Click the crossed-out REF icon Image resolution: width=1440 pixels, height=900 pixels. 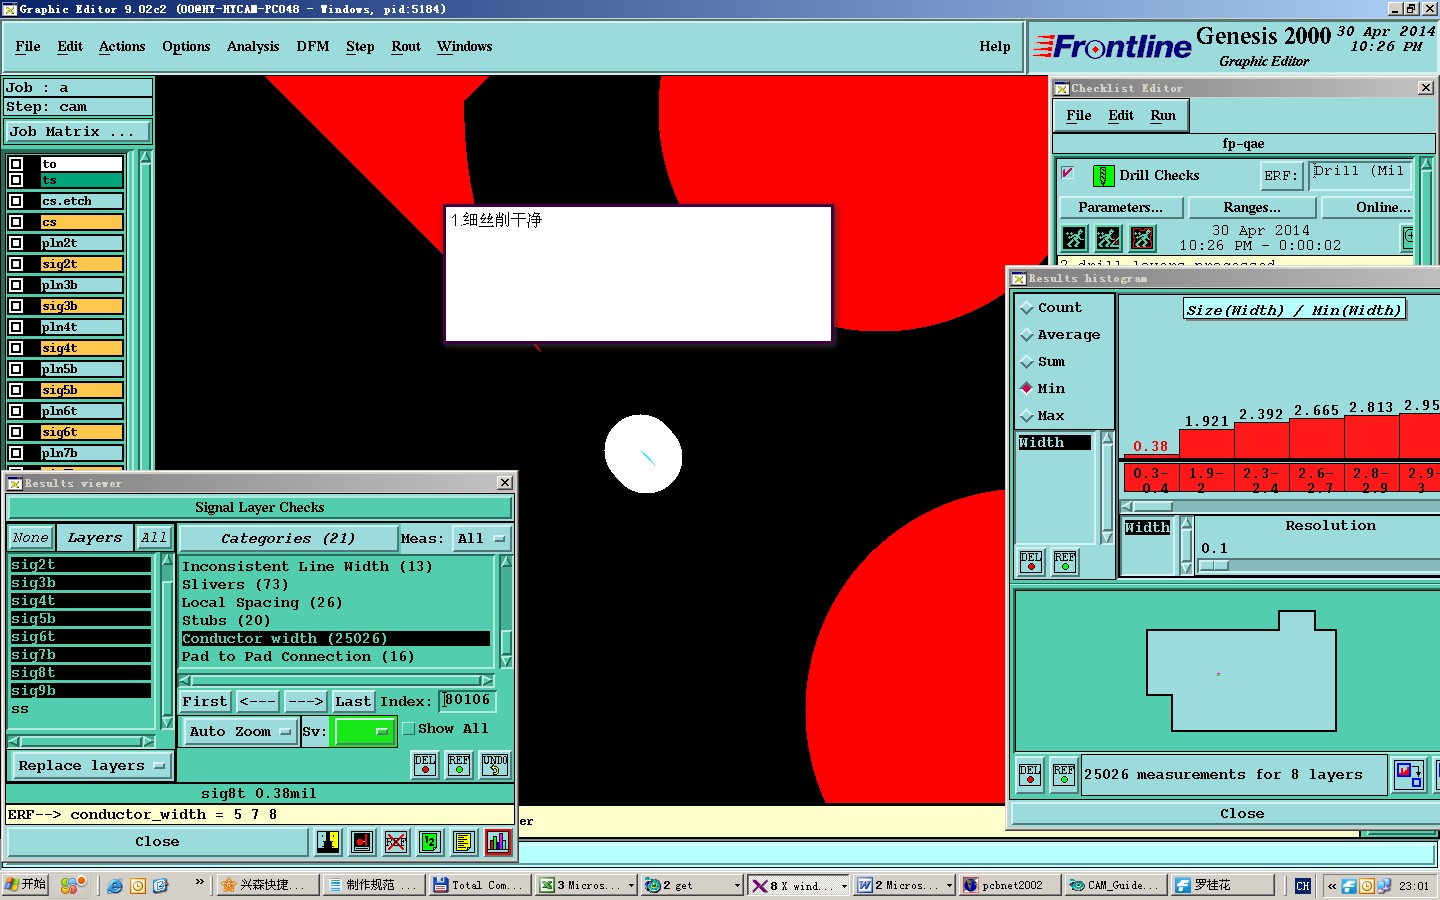tap(396, 842)
